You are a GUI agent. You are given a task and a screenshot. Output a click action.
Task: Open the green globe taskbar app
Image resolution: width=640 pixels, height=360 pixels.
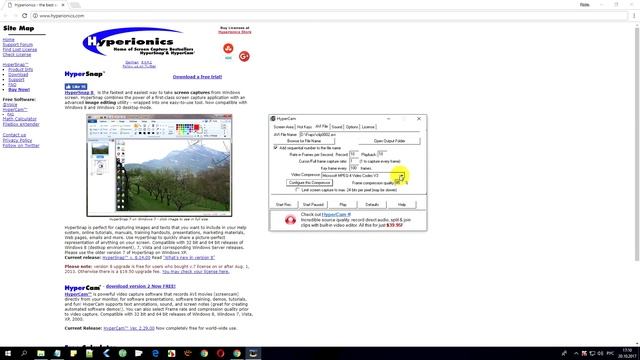click(122, 353)
